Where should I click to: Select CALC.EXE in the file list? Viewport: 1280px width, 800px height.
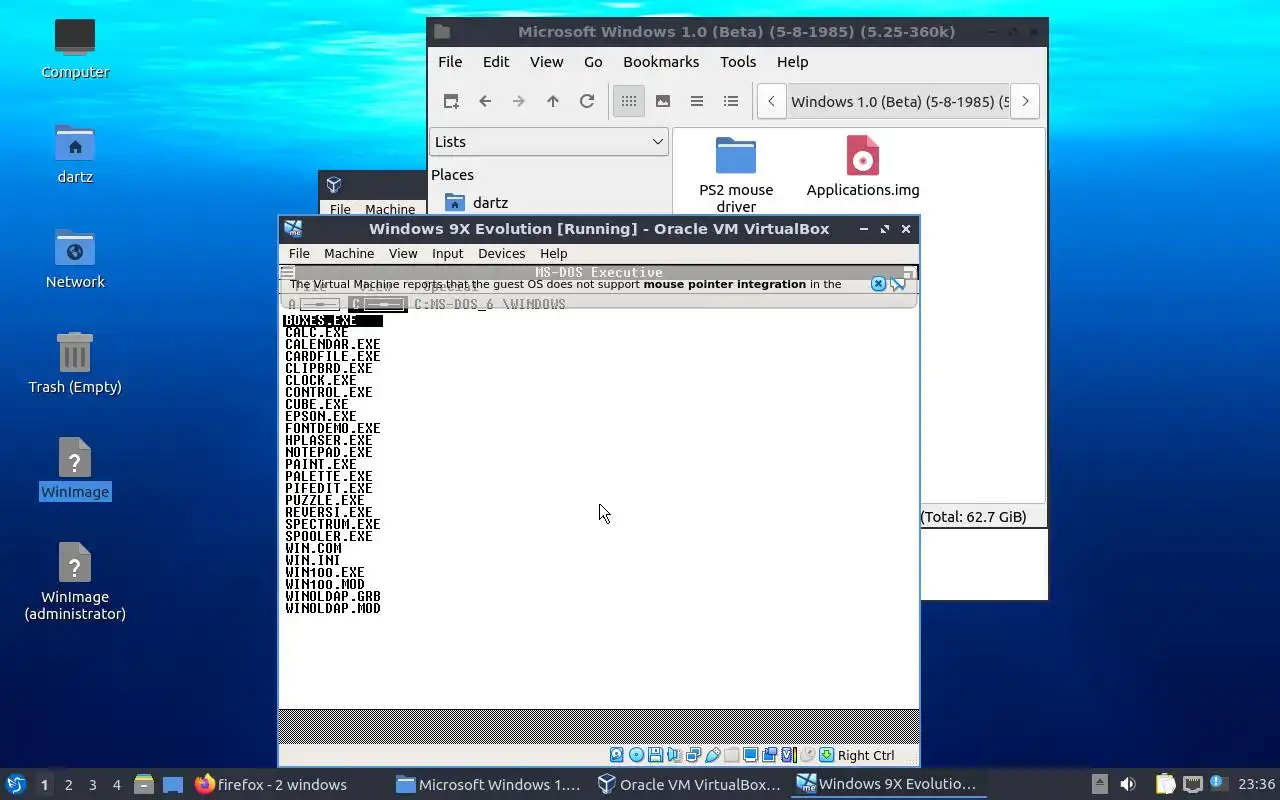(317, 332)
